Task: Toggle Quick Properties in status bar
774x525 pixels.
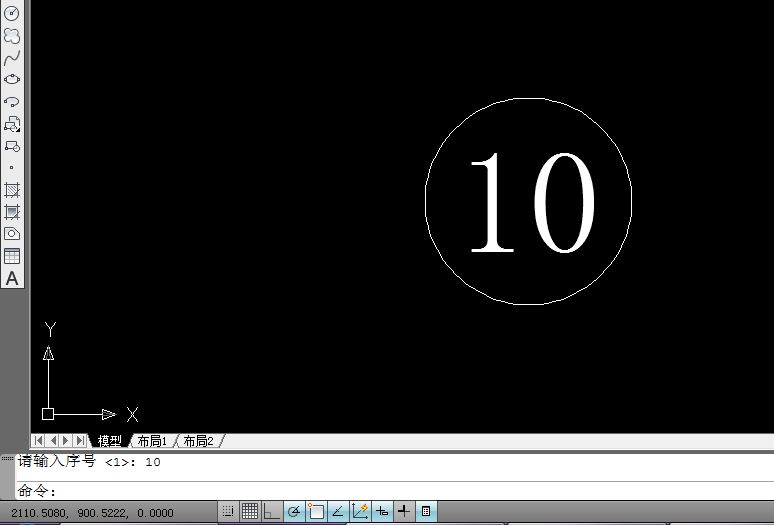Action: click(426, 512)
